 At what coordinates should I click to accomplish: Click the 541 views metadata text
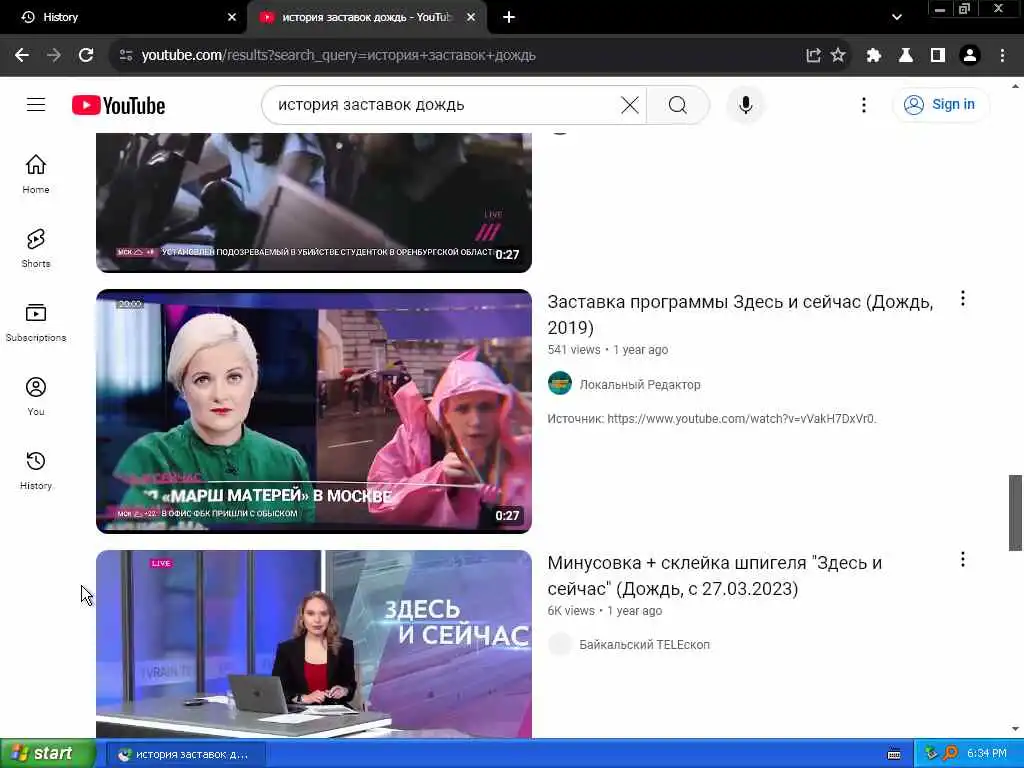click(573, 349)
